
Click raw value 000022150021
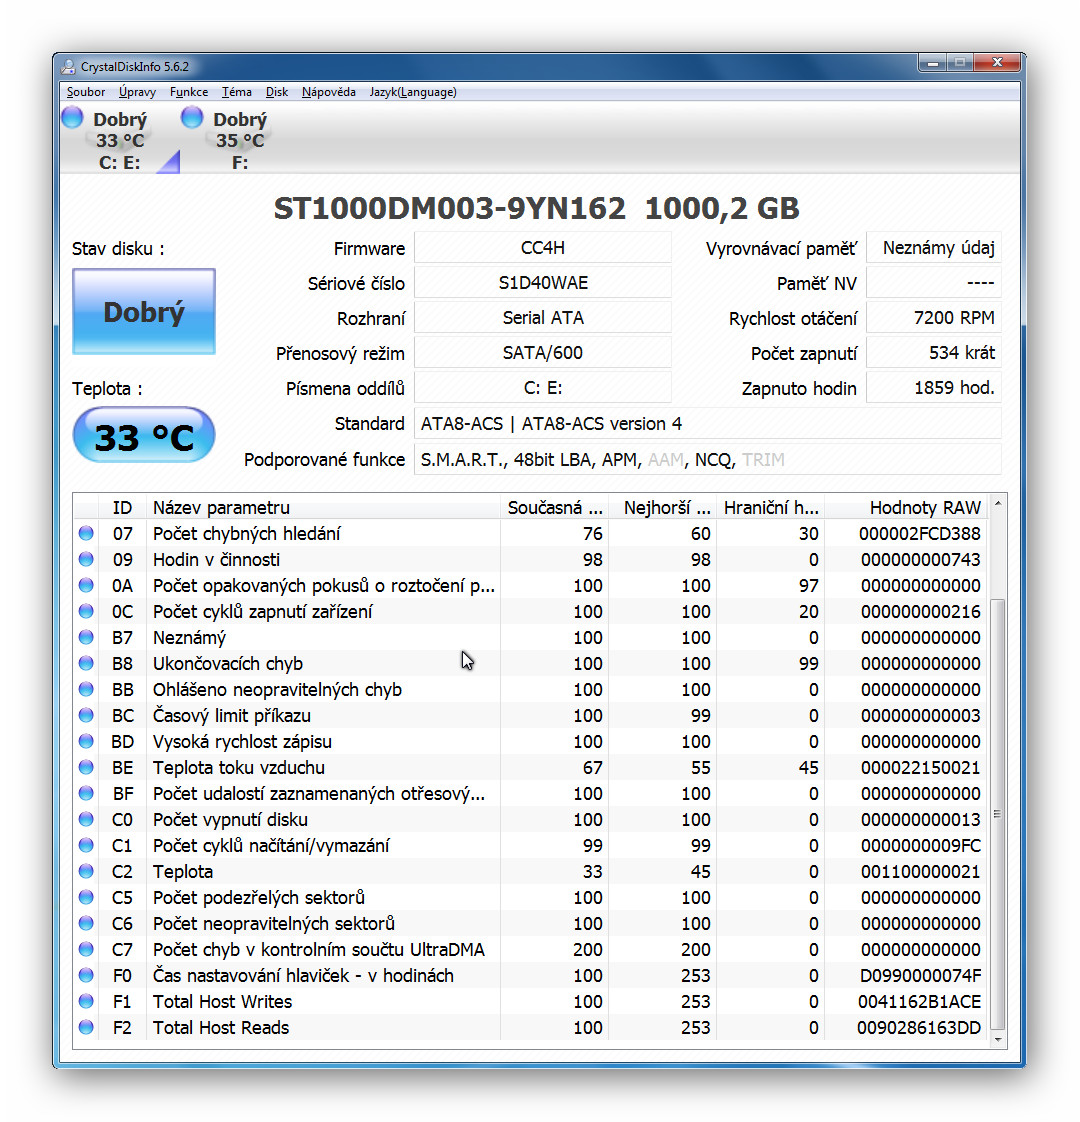[920, 768]
